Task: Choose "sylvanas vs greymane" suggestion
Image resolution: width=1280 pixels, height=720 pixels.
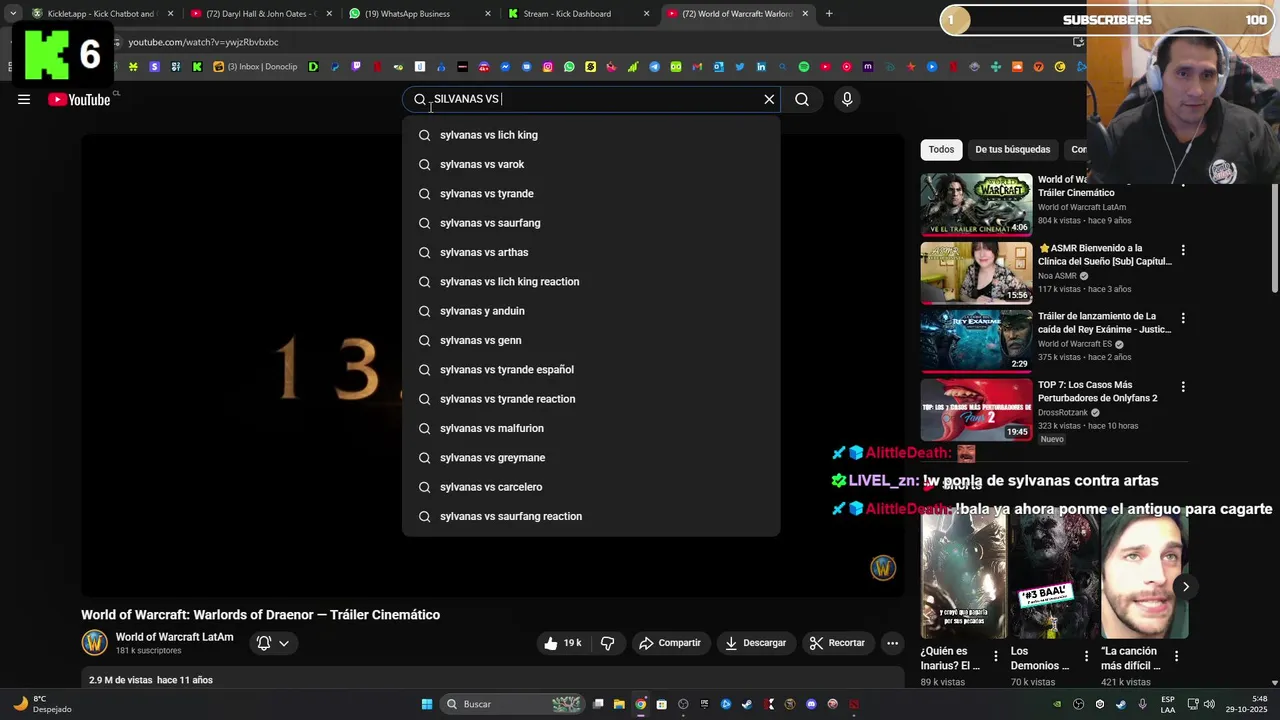Action: coord(591,458)
